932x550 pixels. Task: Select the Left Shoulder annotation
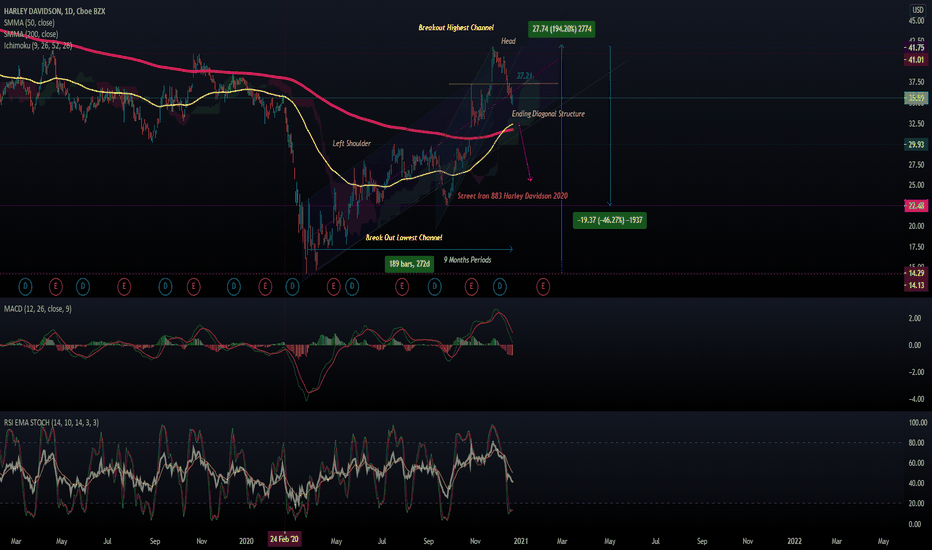click(x=351, y=143)
